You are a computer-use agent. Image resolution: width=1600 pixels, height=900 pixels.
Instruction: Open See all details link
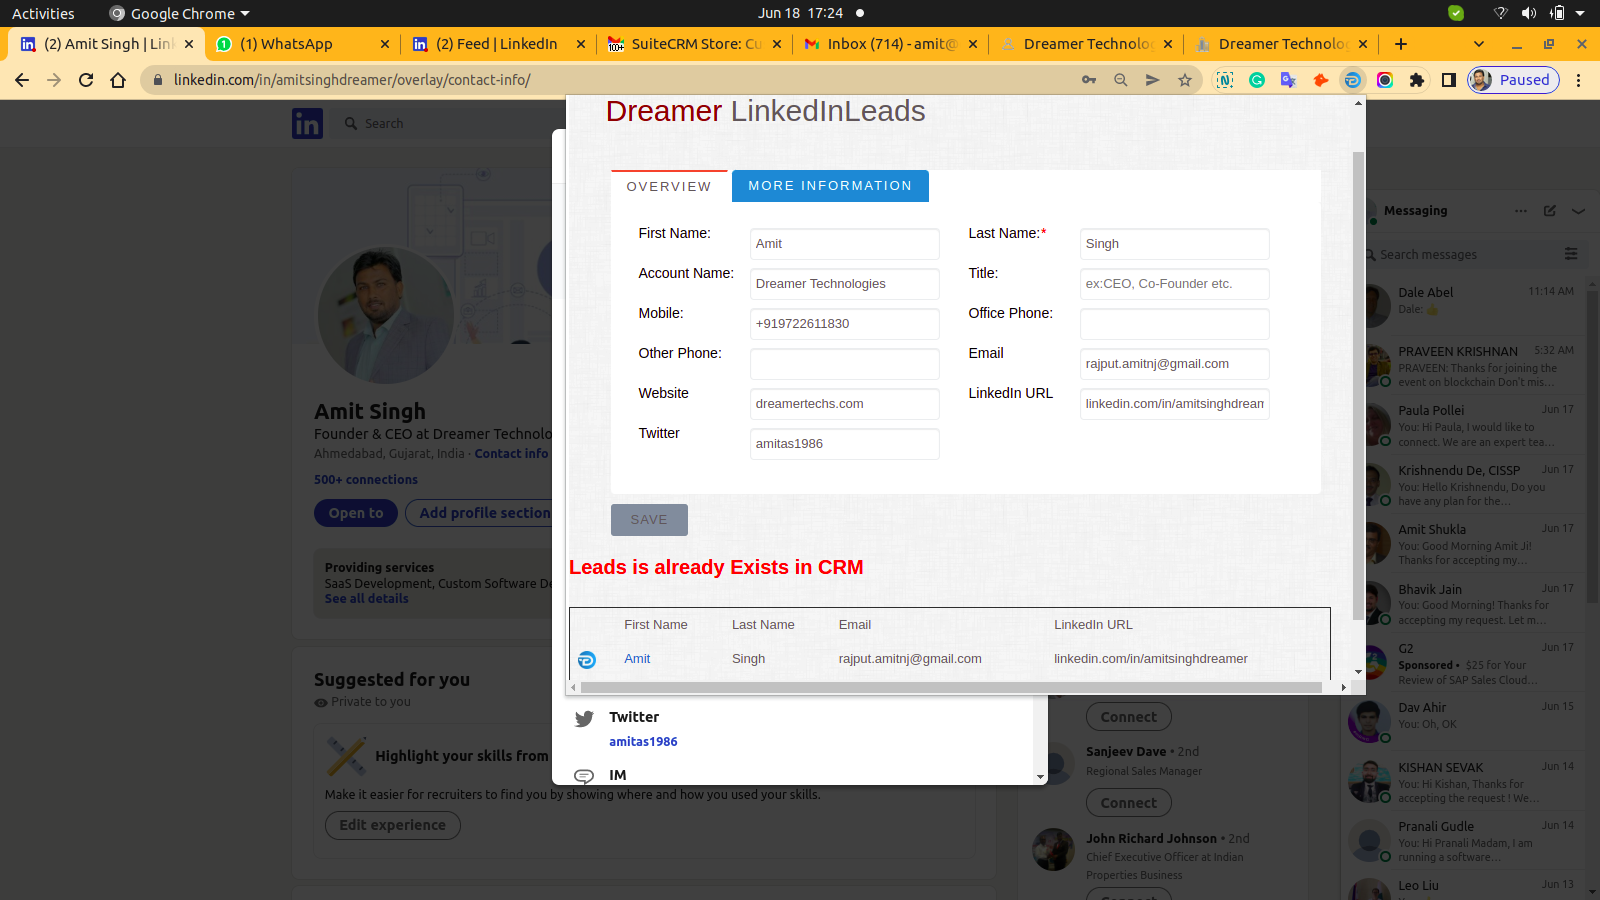366,599
